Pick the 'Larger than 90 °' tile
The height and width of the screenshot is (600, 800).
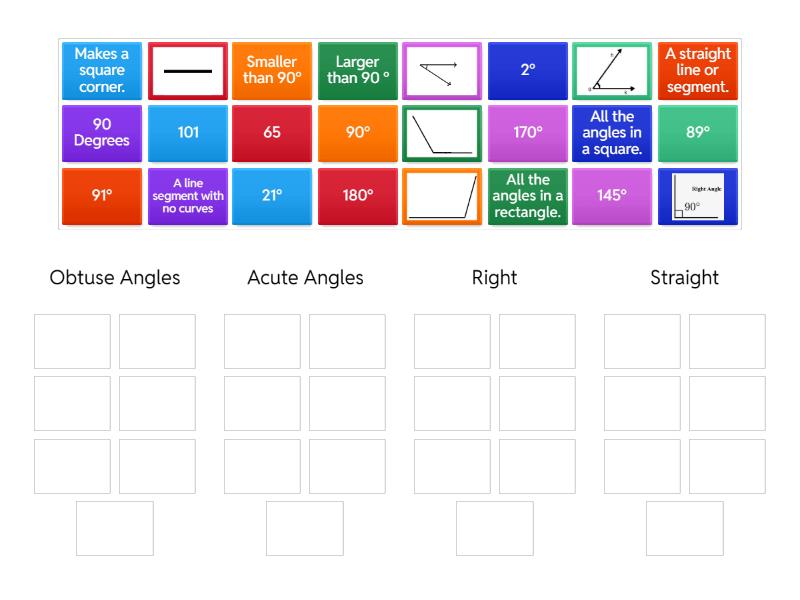pyautogui.click(x=357, y=71)
